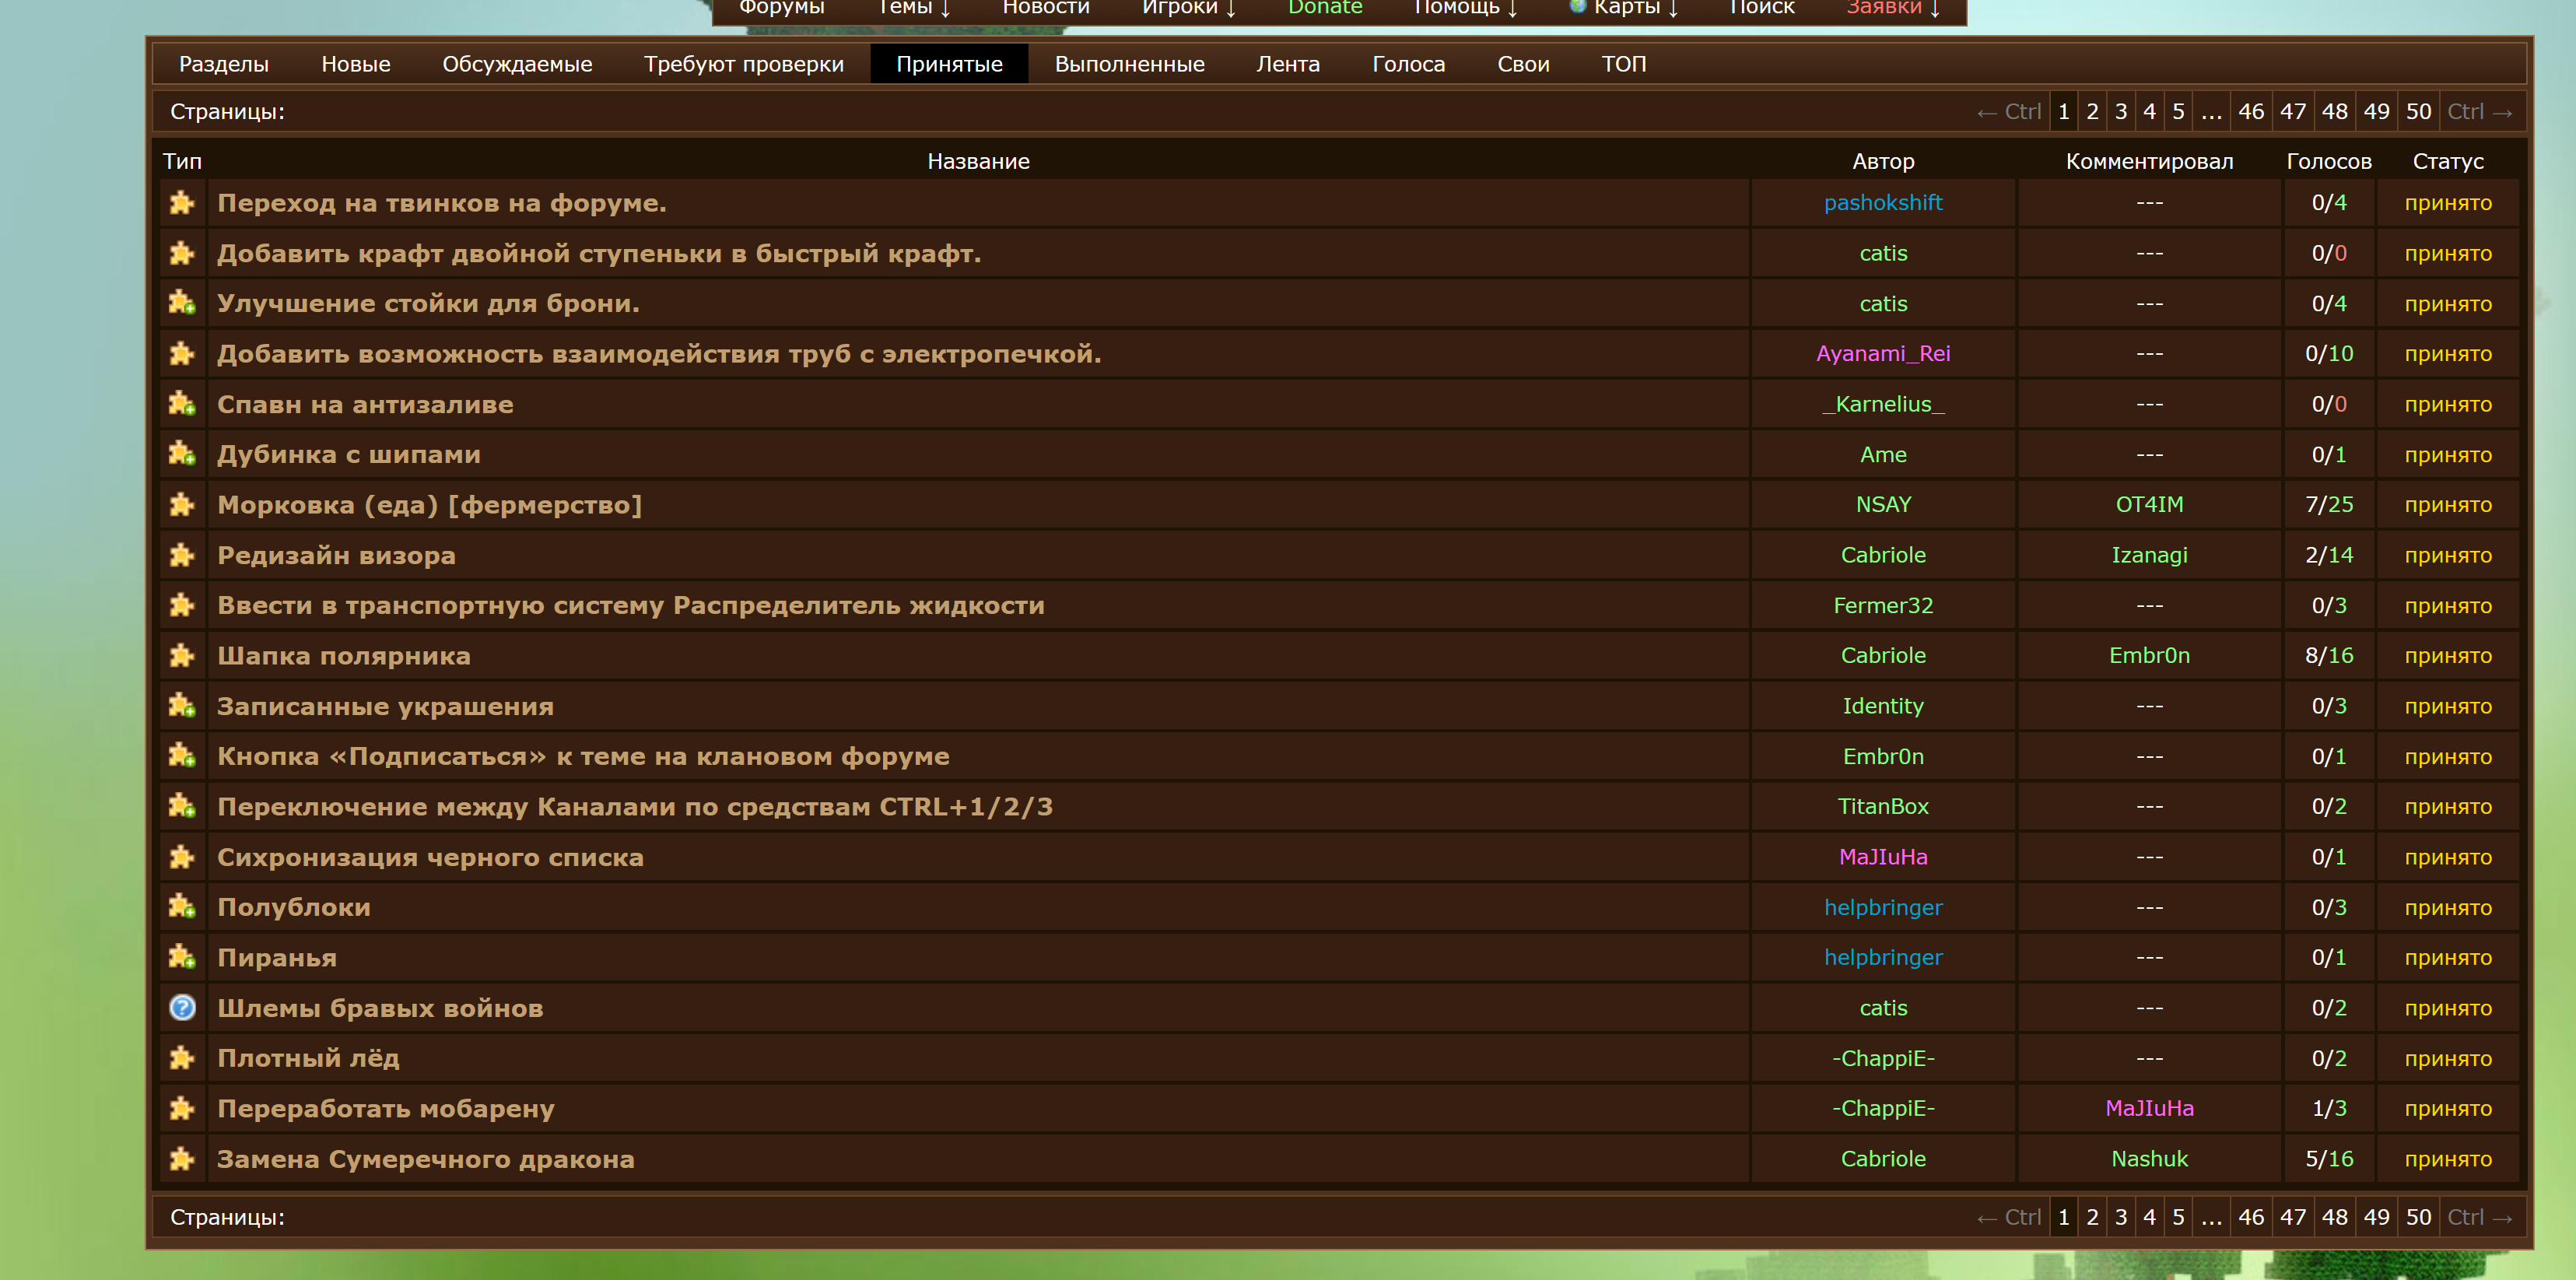This screenshot has width=2576, height=1280.
Task: Click question mark icon beside 'Шлемы бравых войнов'
Action: coord(182,1007)
